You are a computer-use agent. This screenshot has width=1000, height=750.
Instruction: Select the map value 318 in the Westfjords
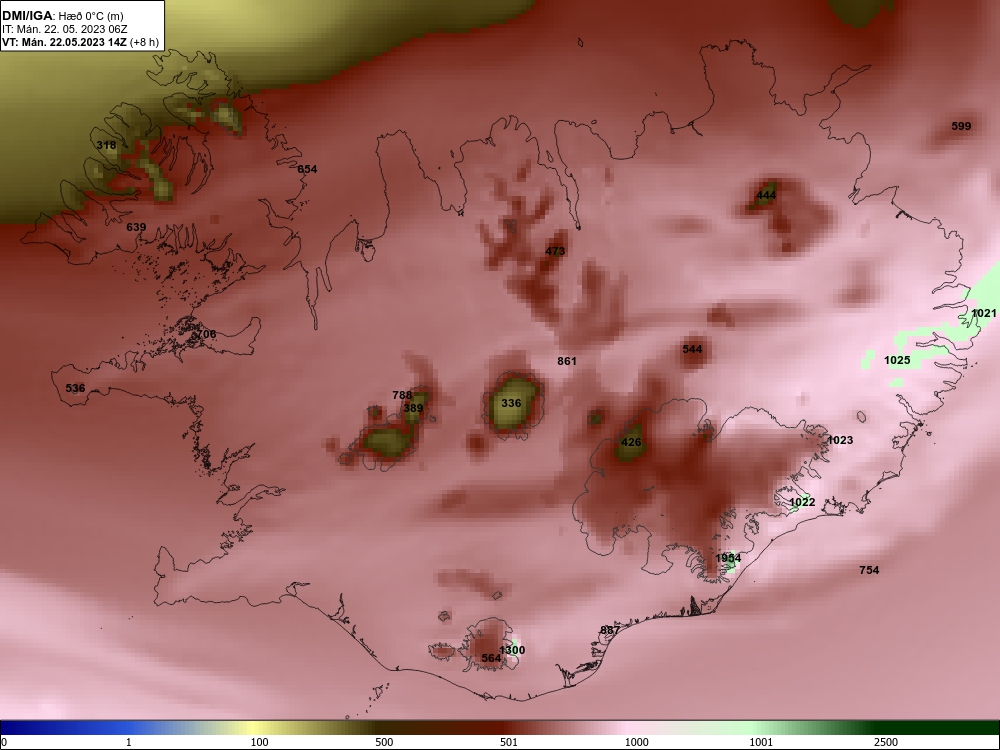107,145
